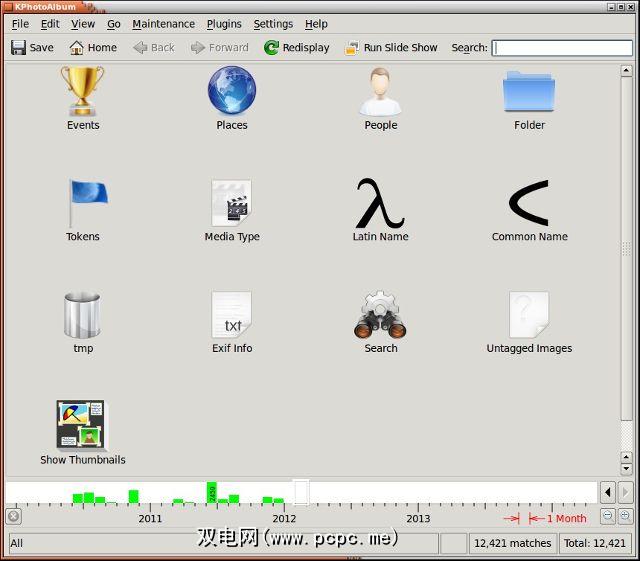Open the Common Name category icon
Viewport: 640px width, 561px height.
pos(529,203)
